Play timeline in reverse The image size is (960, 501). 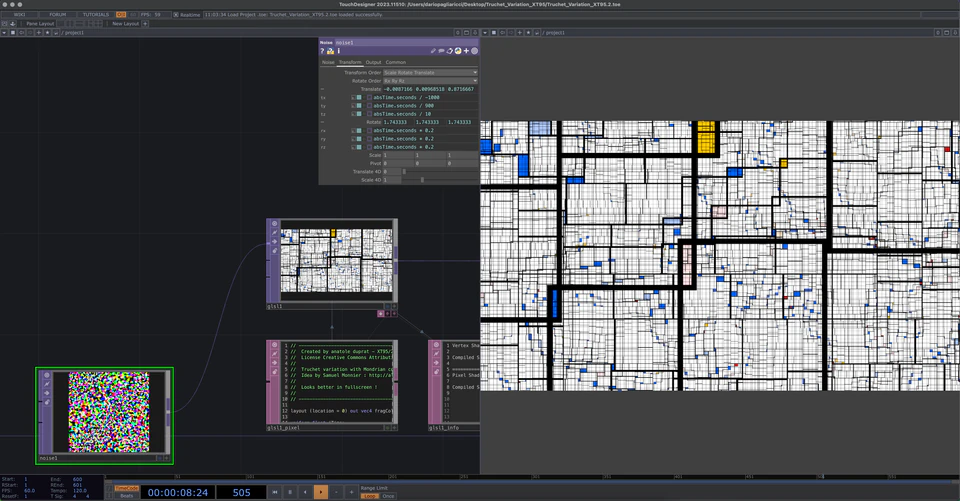[x=306, y=492]
